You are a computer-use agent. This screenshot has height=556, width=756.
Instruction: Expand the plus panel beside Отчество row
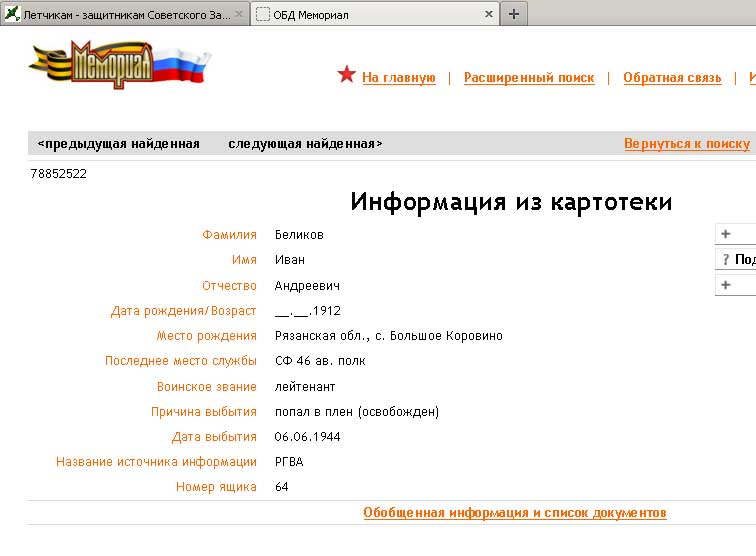(x=725, y=286)
